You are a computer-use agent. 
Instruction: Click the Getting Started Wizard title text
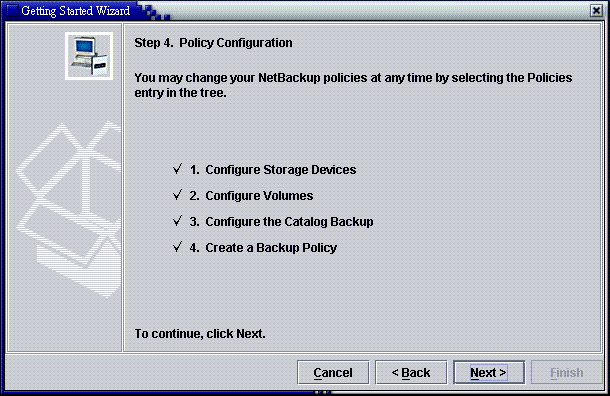click(75, 11)
